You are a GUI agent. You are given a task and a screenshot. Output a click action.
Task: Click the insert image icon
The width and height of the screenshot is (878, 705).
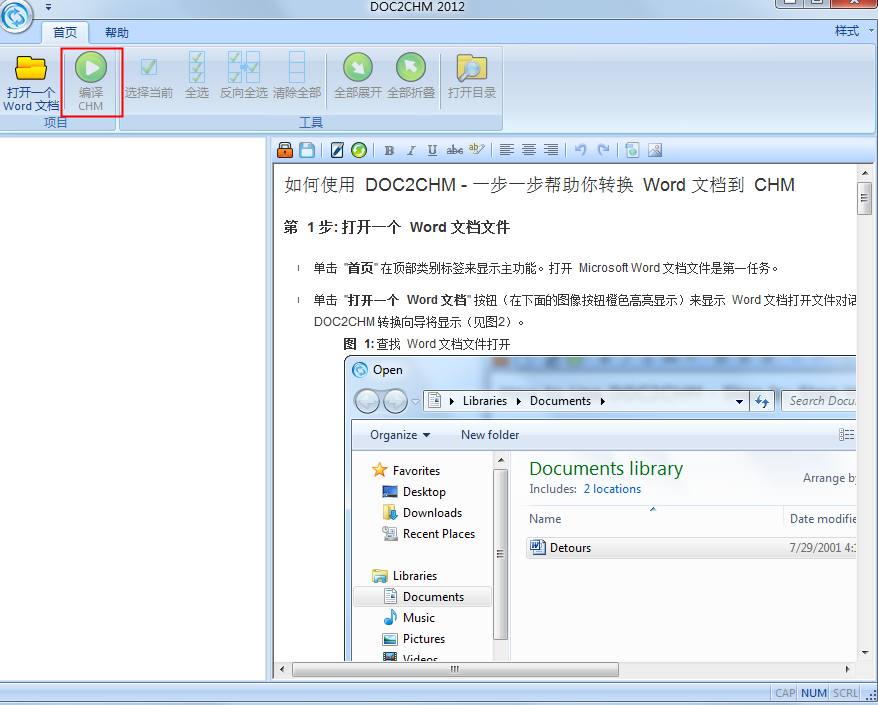coord(655,150)
